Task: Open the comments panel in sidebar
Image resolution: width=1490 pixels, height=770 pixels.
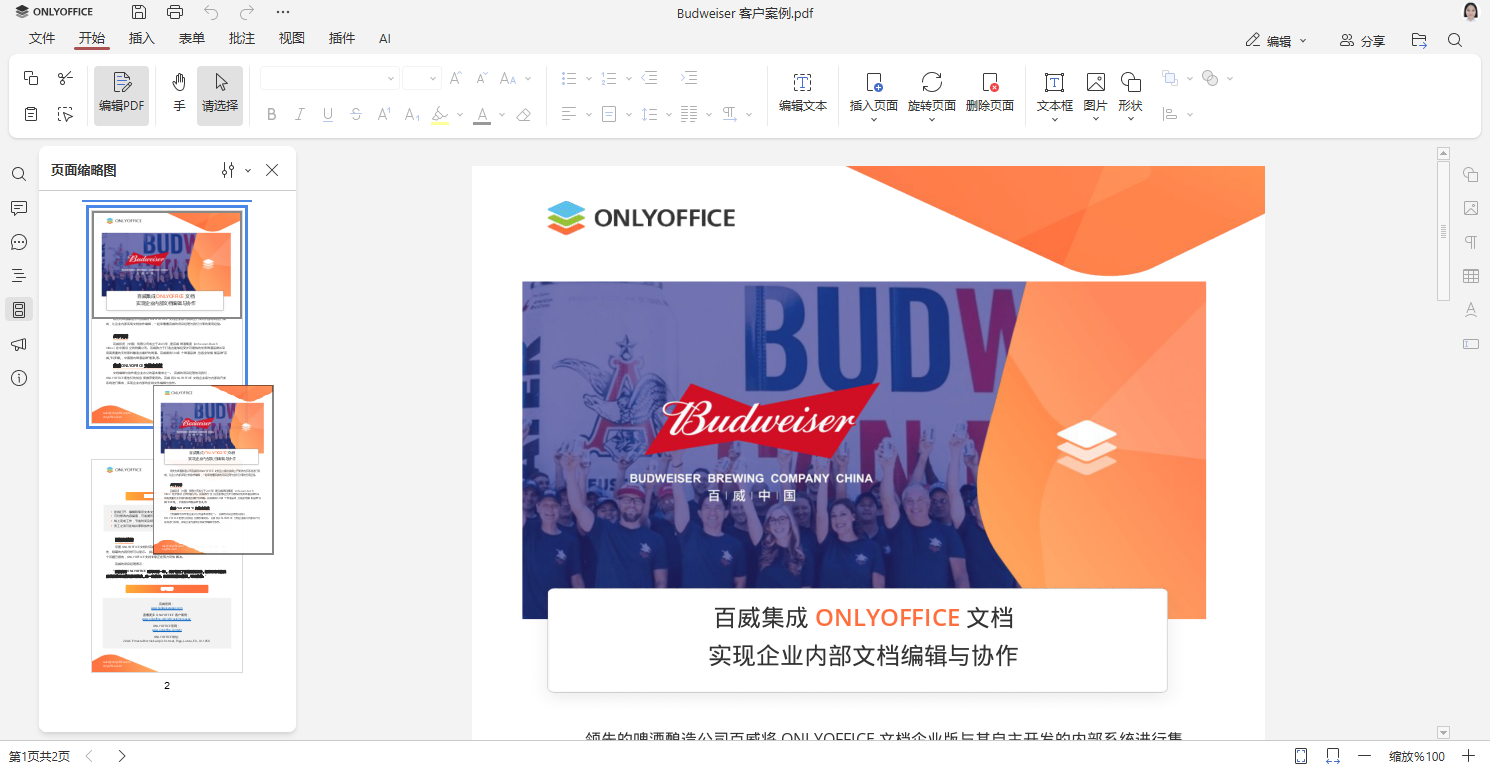Action: 19,208
